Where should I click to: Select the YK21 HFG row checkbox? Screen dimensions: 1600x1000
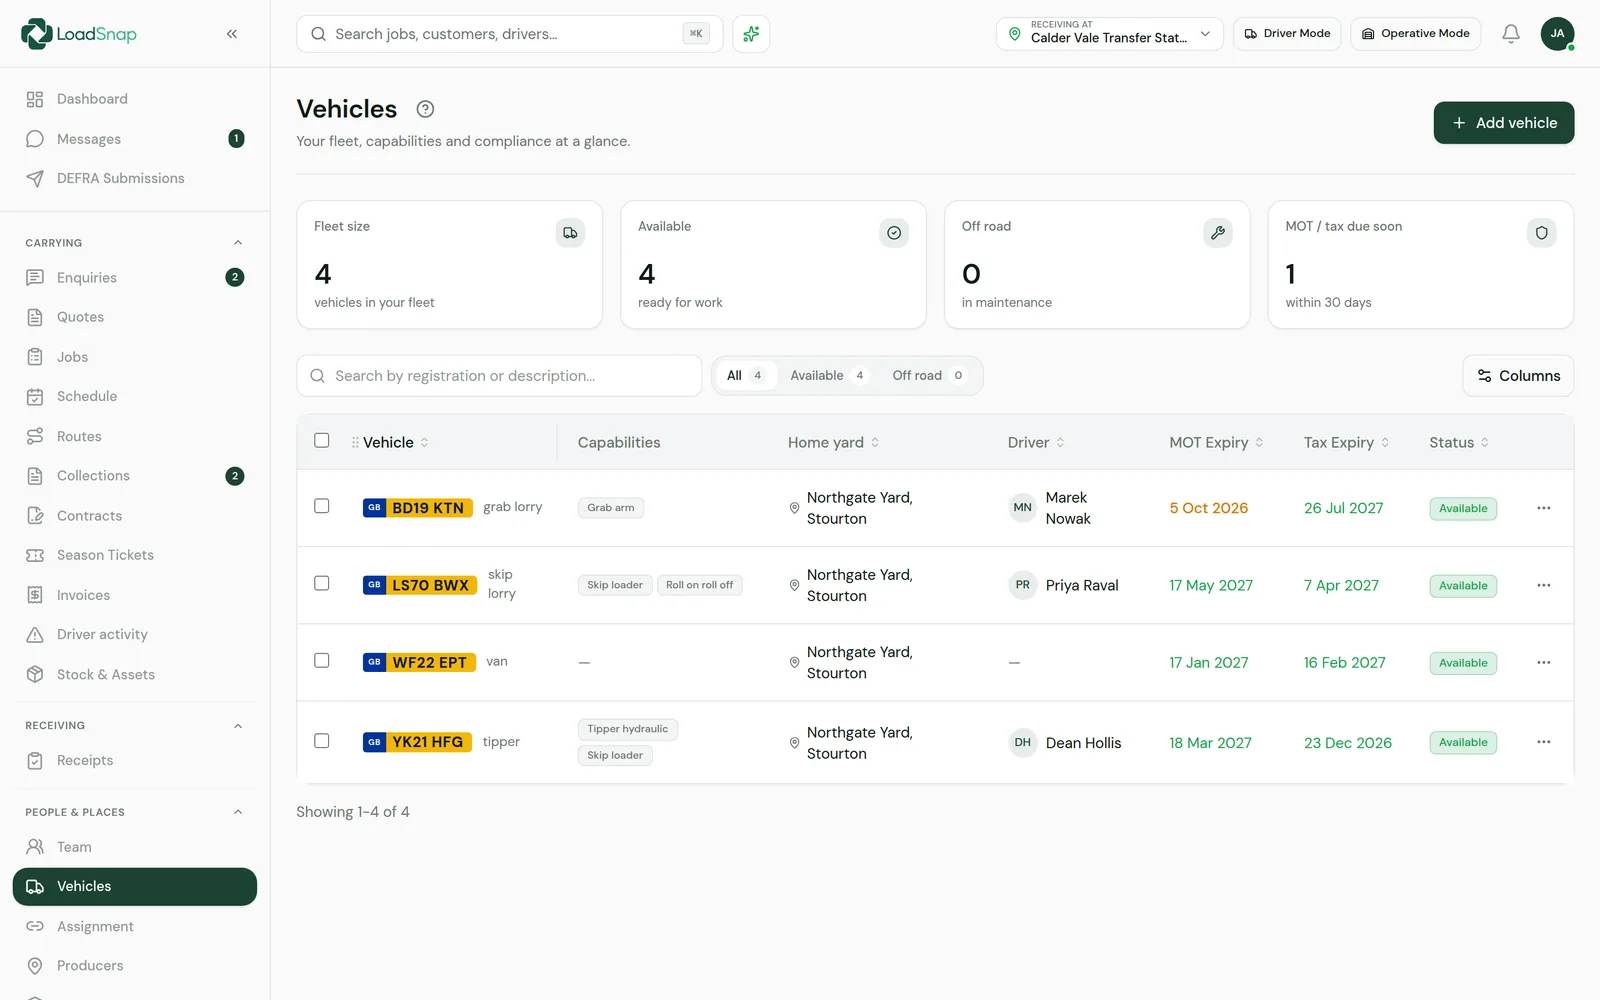click(x=322, y=741)
